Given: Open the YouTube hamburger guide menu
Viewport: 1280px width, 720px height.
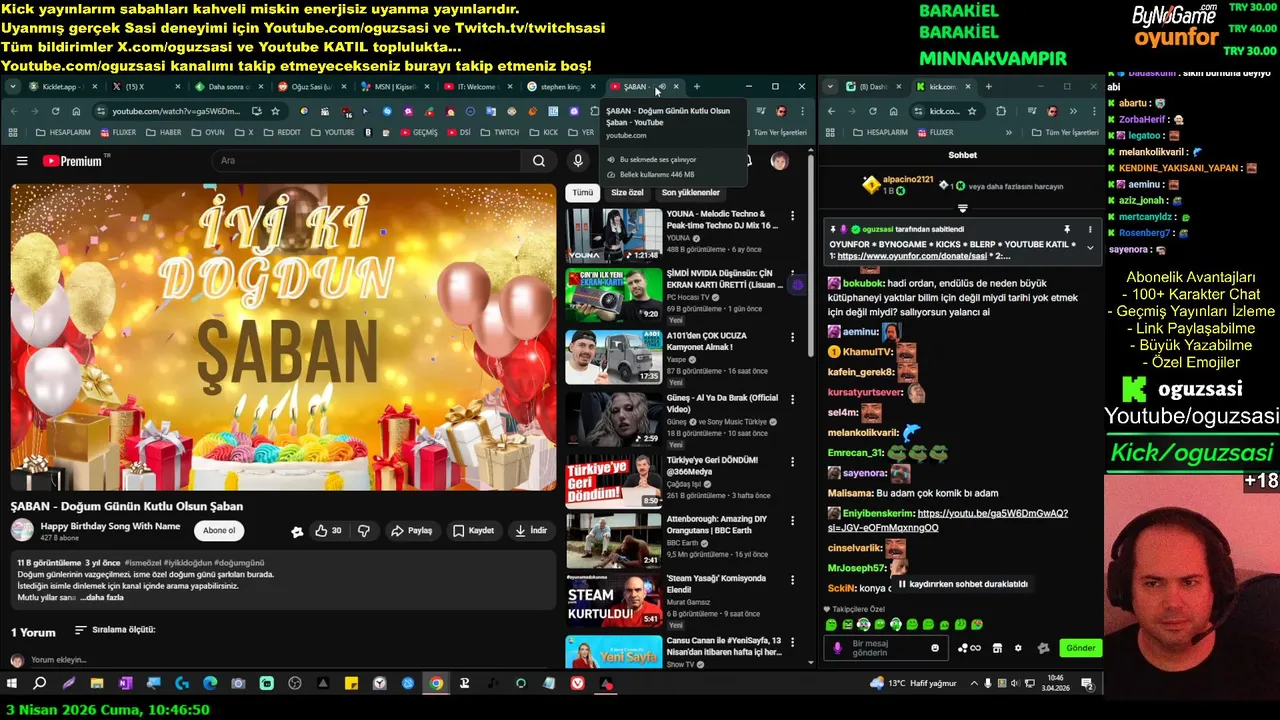Looking at the screenshot, I should [x=22, y=161].
